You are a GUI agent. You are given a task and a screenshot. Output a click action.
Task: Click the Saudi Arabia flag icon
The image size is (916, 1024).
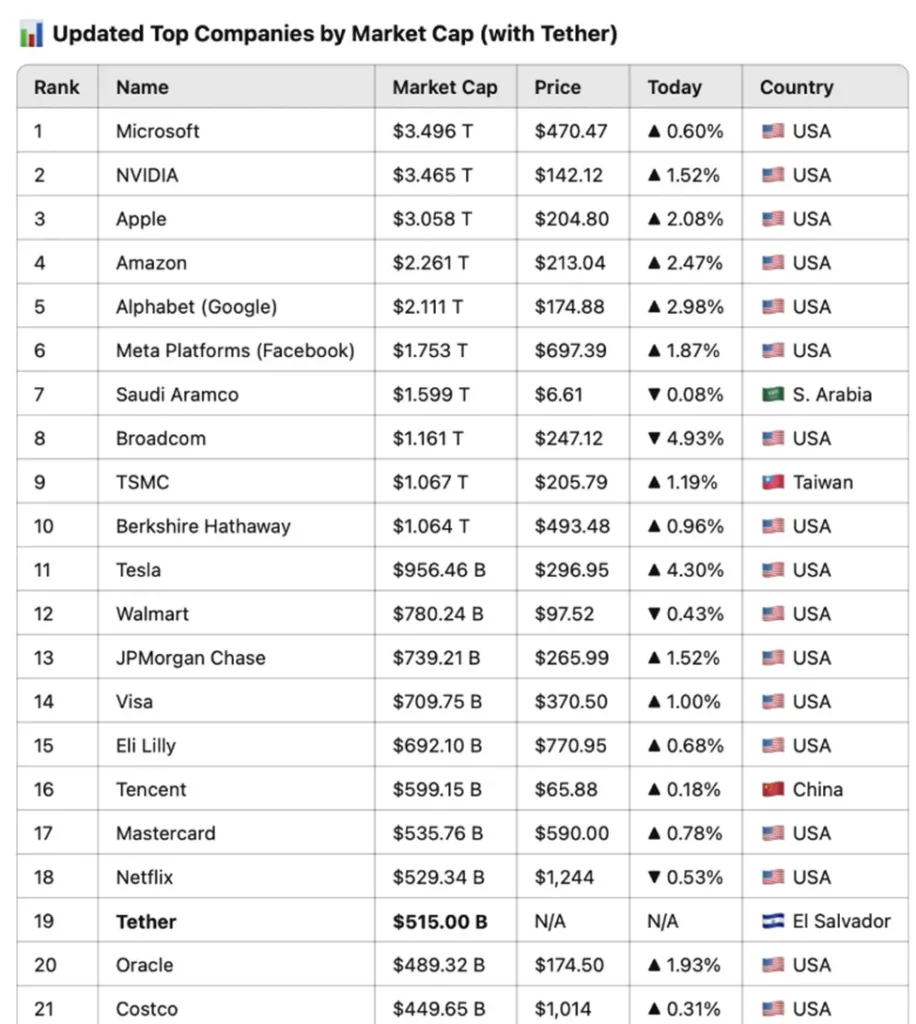point(772,394)
